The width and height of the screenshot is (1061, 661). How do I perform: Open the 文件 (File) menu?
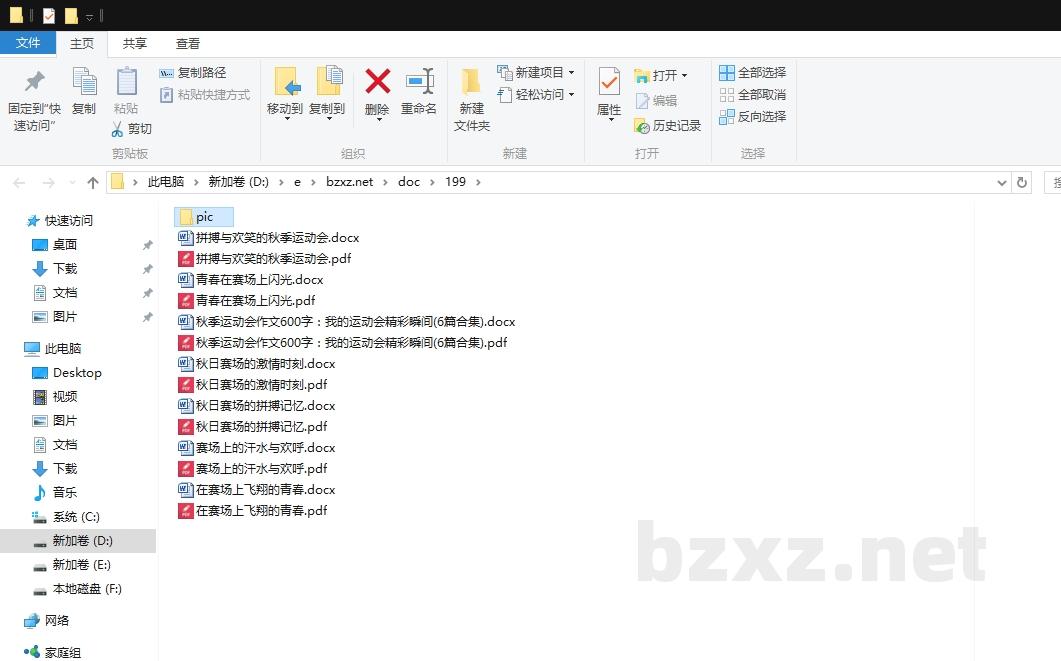(x=29, y=43)
